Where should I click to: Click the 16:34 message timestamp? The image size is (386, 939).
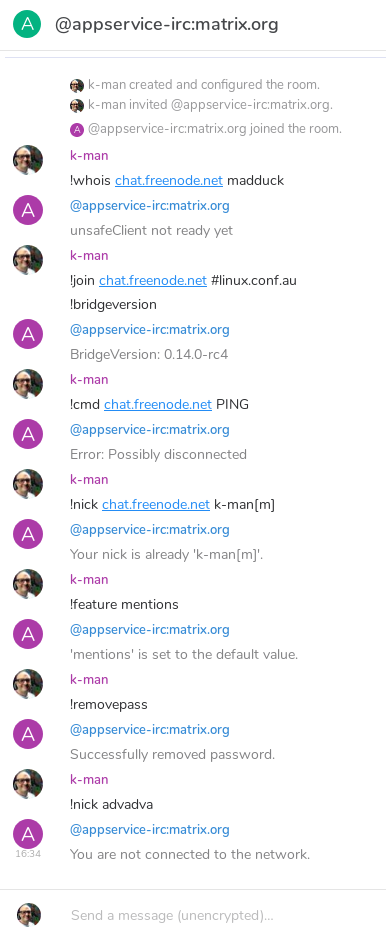coord(28,853)
